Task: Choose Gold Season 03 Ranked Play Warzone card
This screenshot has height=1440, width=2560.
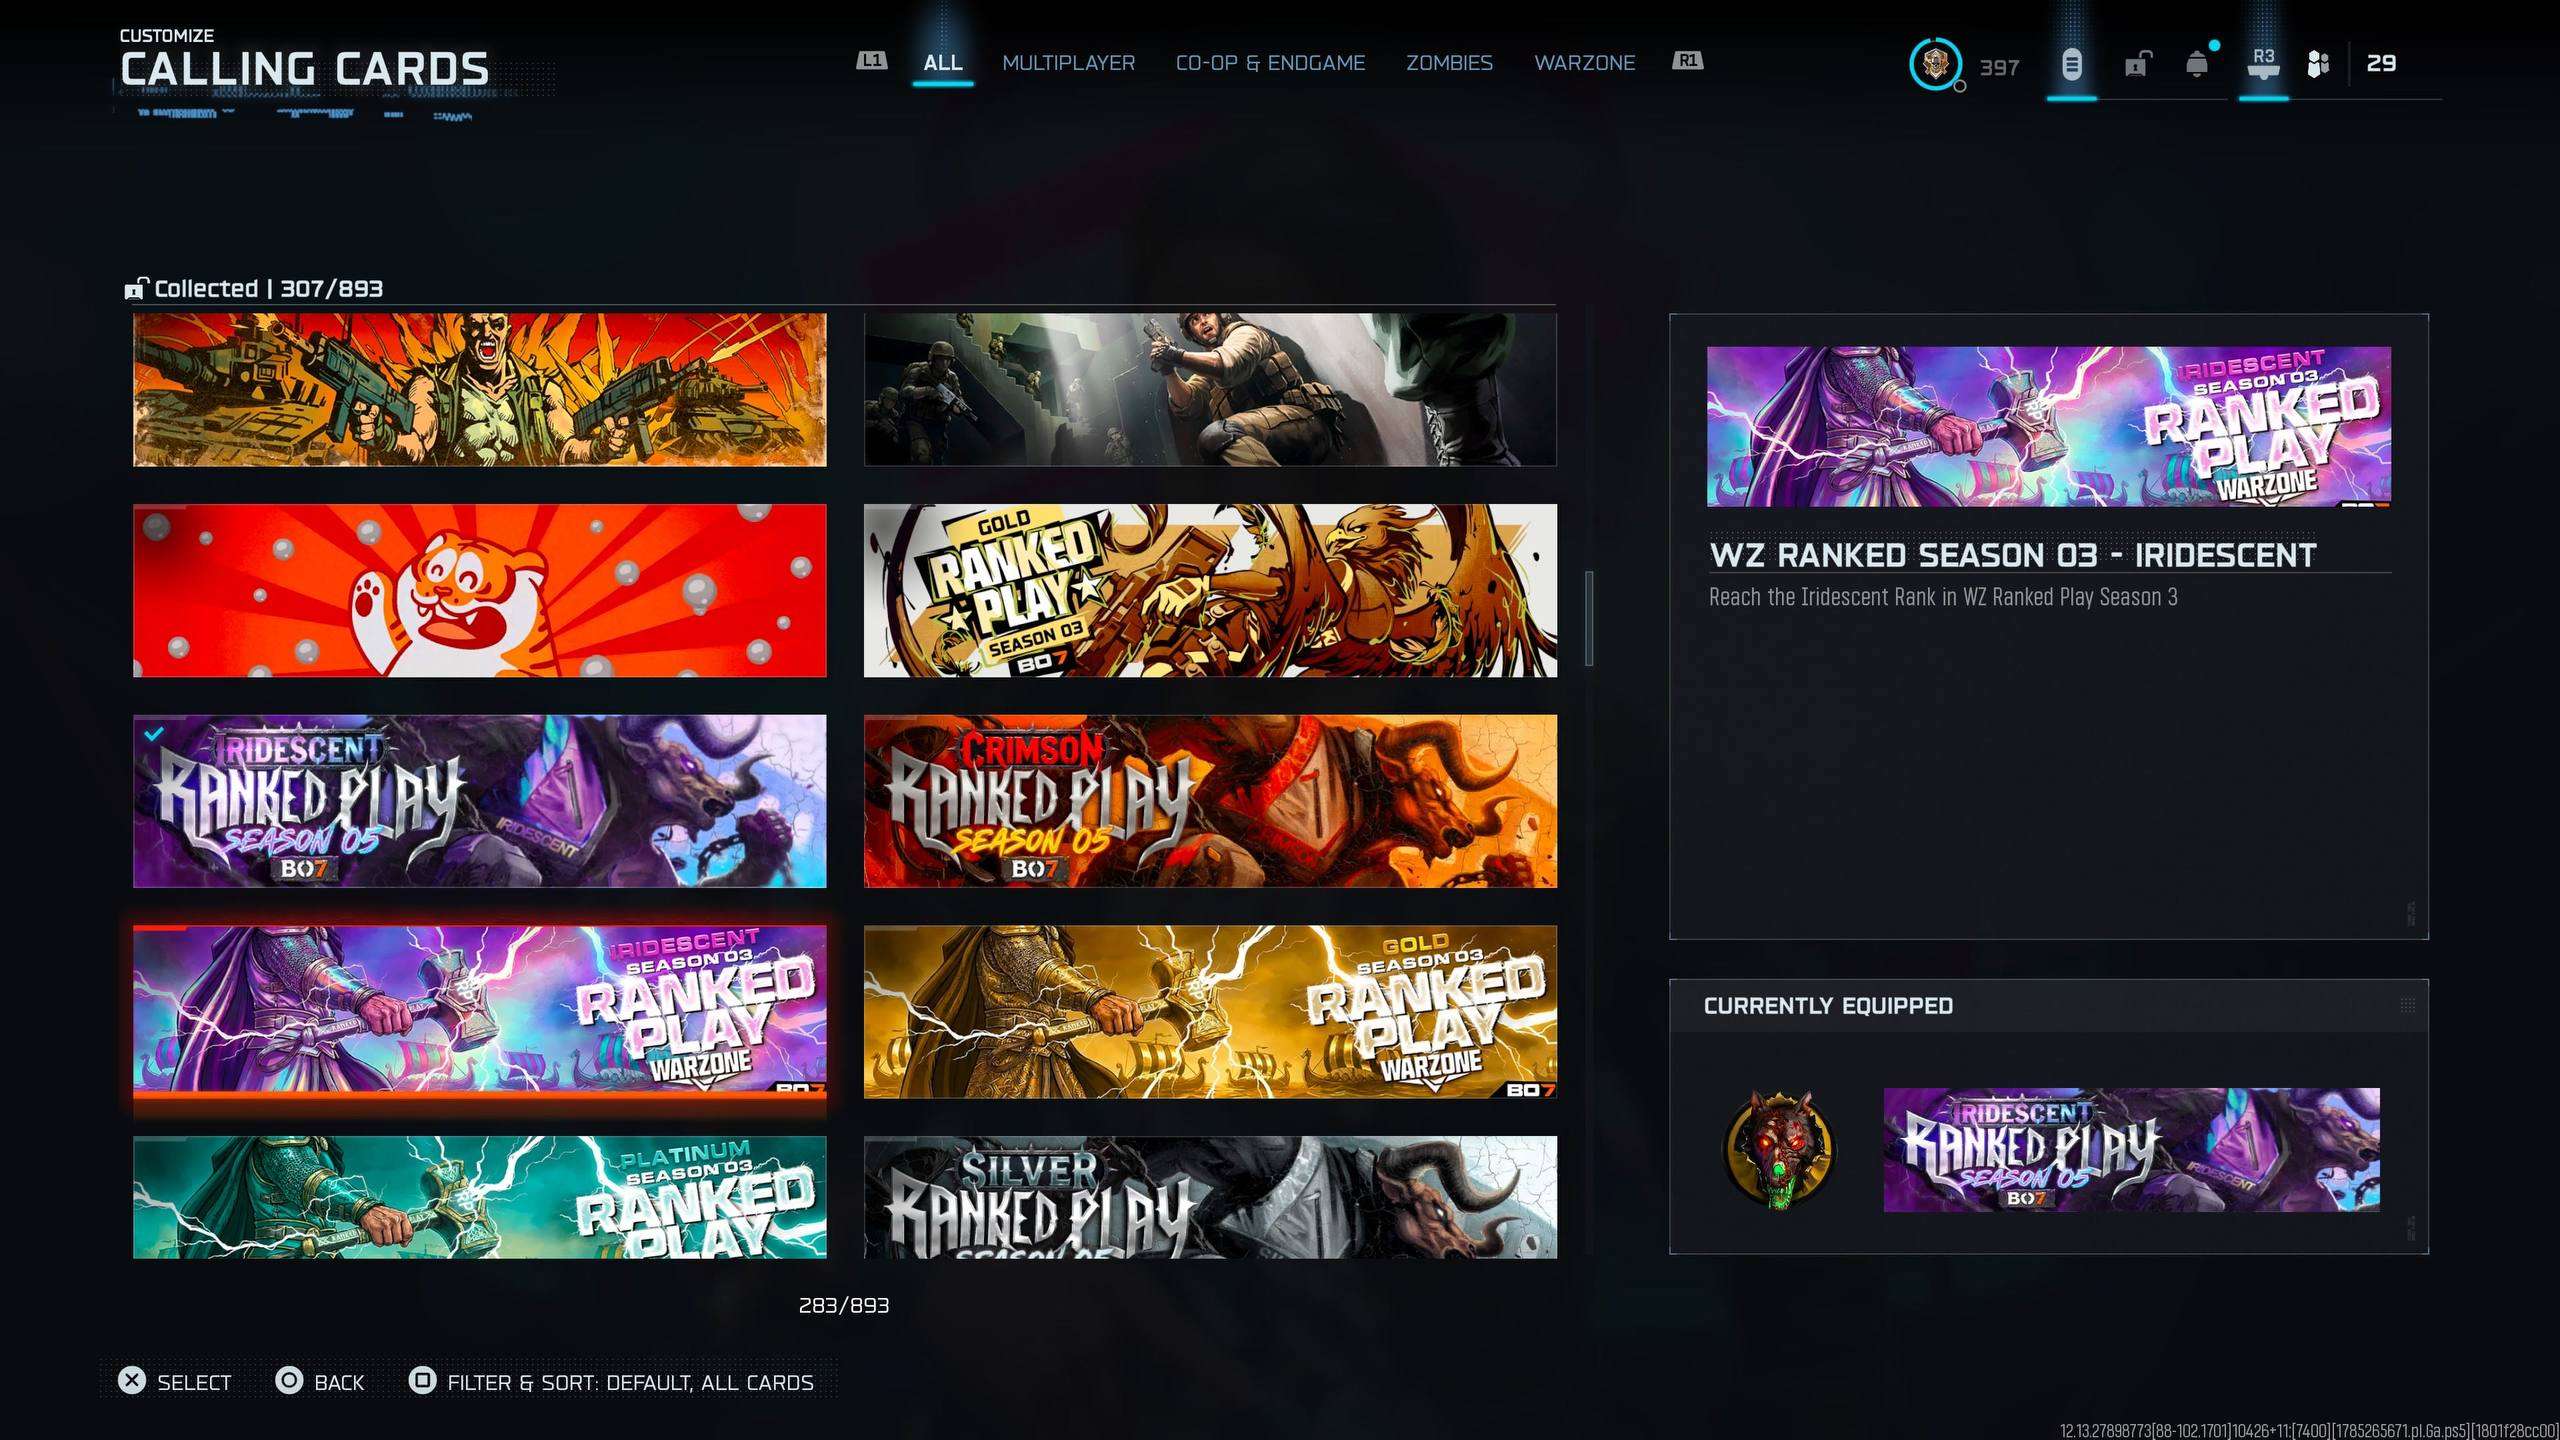Action: tap(1210, 1011)
